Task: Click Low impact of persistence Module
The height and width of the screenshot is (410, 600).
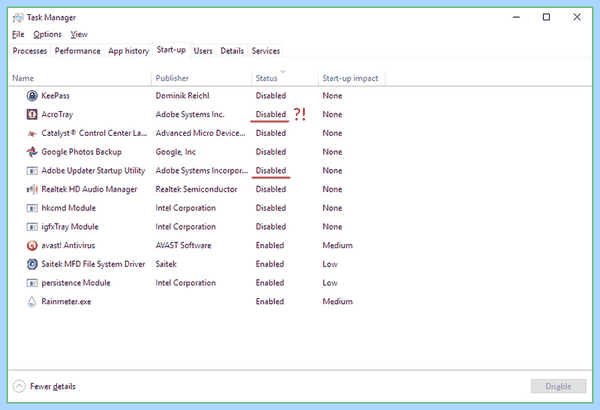Action: click(330, 283)
